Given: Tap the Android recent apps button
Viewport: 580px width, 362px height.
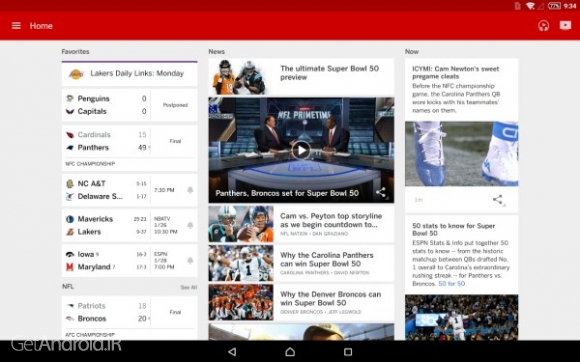Looking at the screenshot, I should pyautogui.click(x=348, y=352).
